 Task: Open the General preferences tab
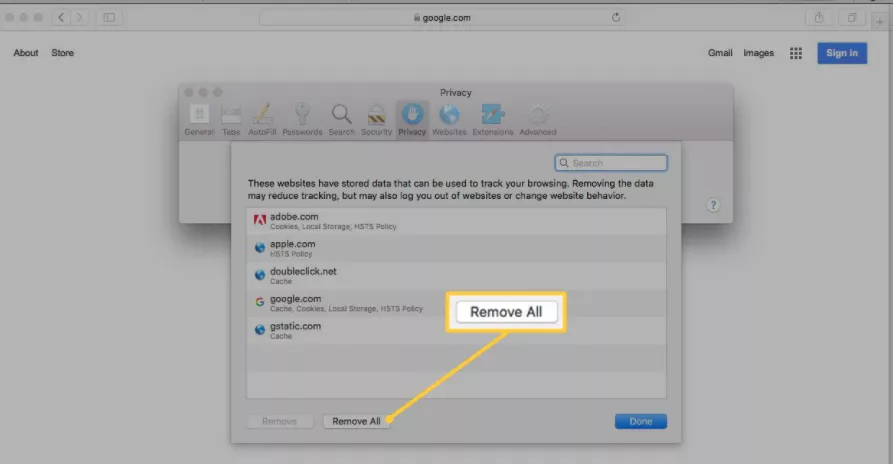199,120
